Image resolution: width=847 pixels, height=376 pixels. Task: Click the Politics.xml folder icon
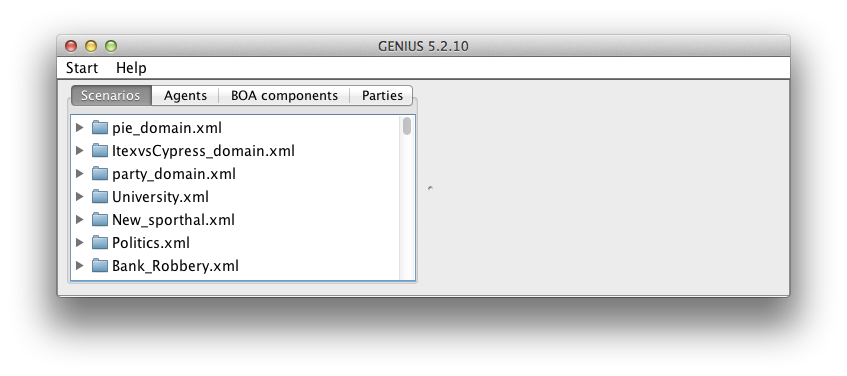(100, 243)
